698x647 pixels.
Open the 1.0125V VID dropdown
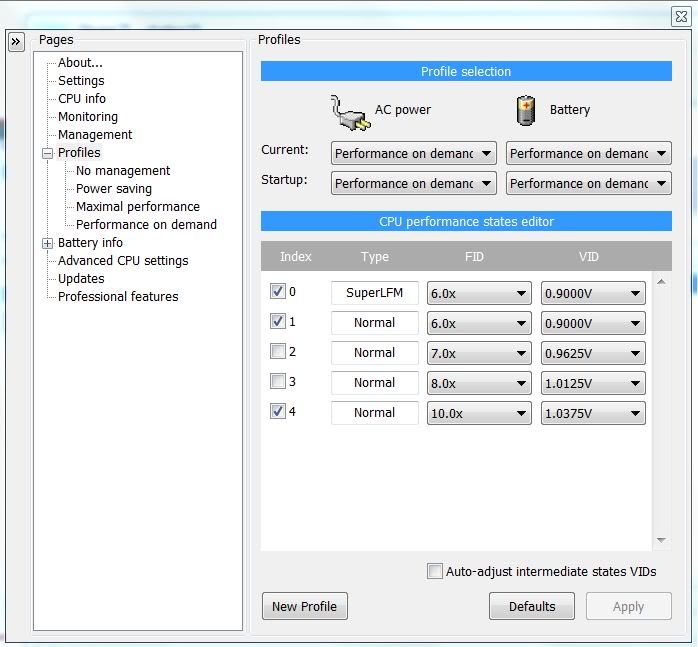[x=593, y=383]
